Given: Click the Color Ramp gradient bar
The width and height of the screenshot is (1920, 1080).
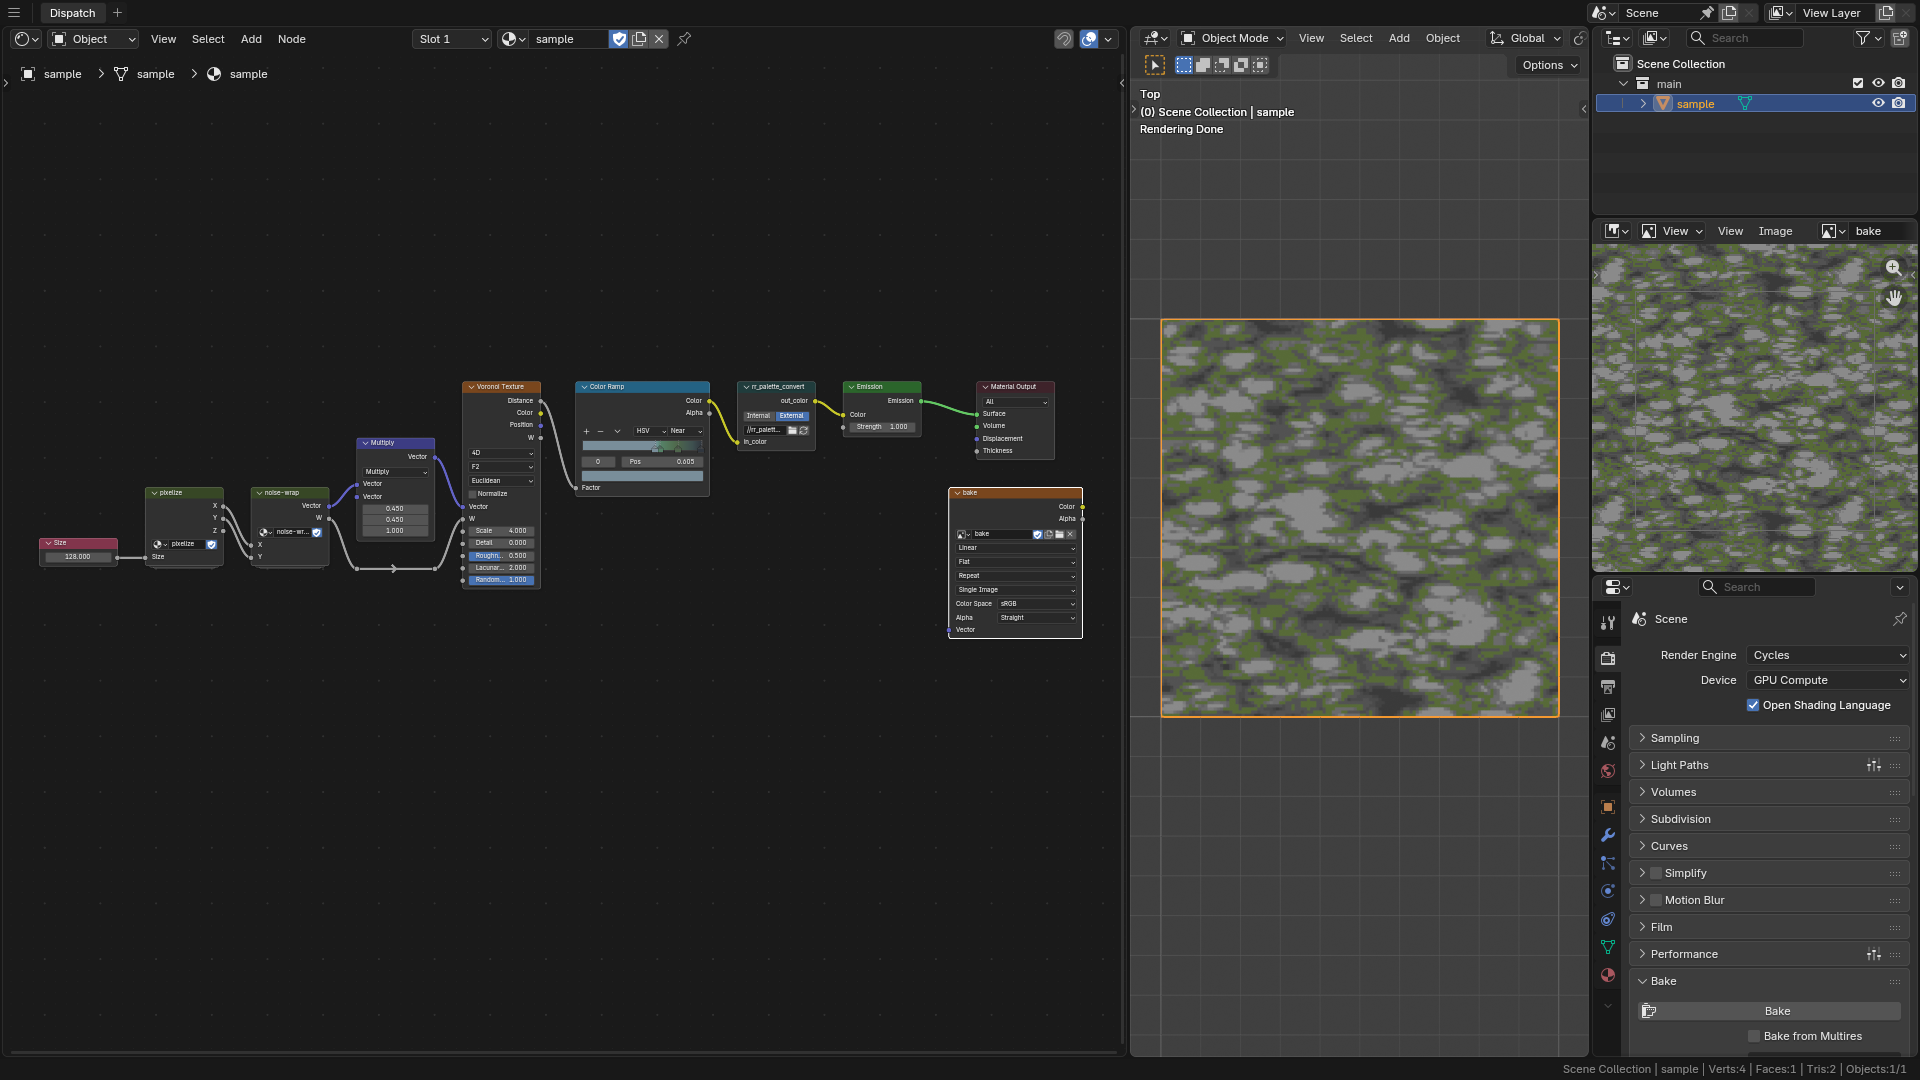Looking at the screenshot, I should tap(642, 447).
